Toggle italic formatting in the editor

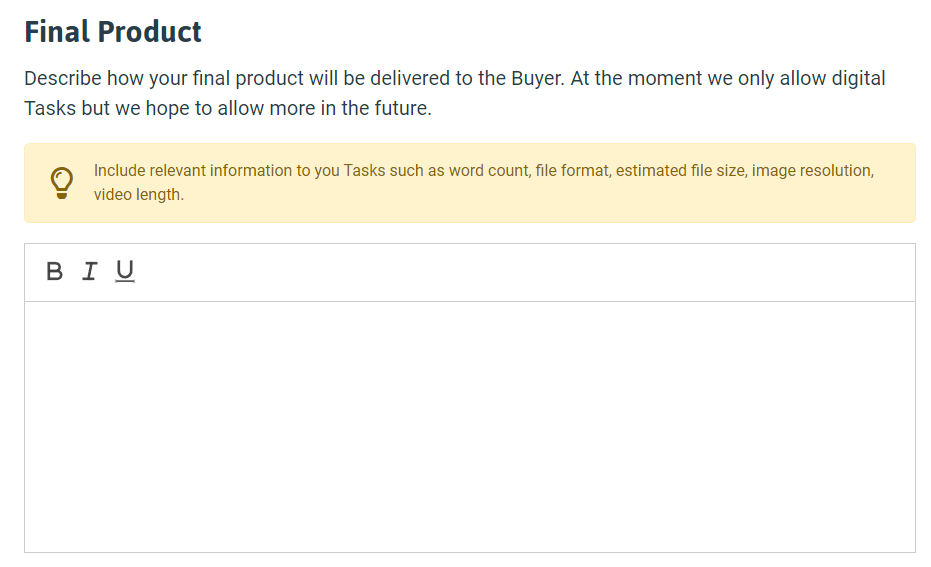pos(90,271)
